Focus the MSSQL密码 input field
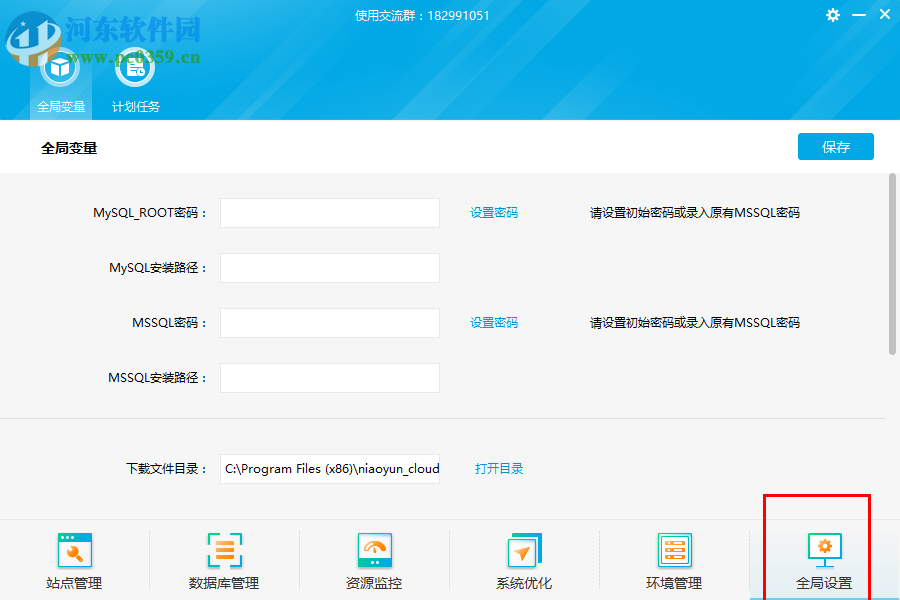 [329, 323]
